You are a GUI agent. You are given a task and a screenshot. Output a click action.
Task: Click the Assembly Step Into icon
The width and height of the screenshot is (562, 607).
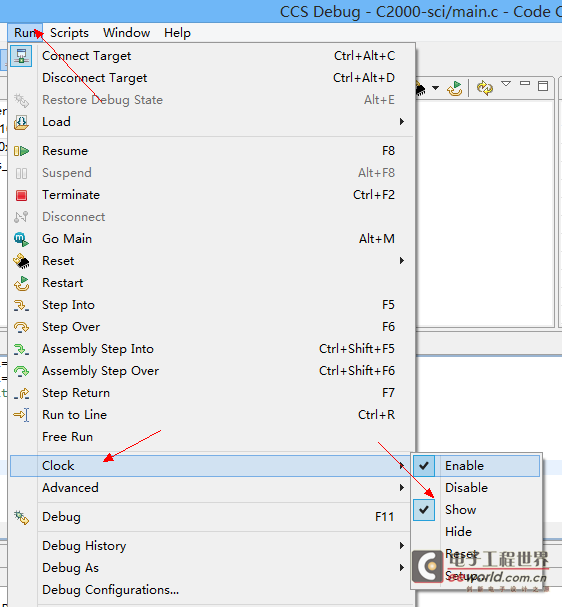(21, 350)
